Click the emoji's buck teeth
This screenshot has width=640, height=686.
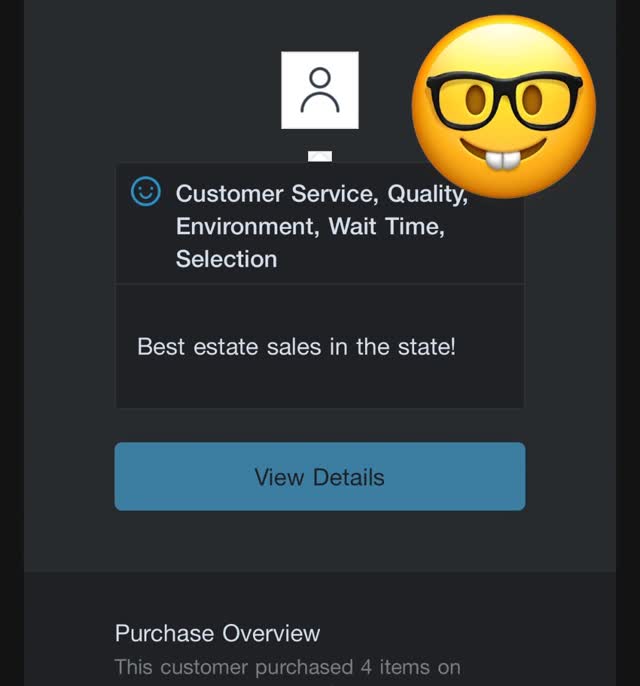tap(504, 160)
